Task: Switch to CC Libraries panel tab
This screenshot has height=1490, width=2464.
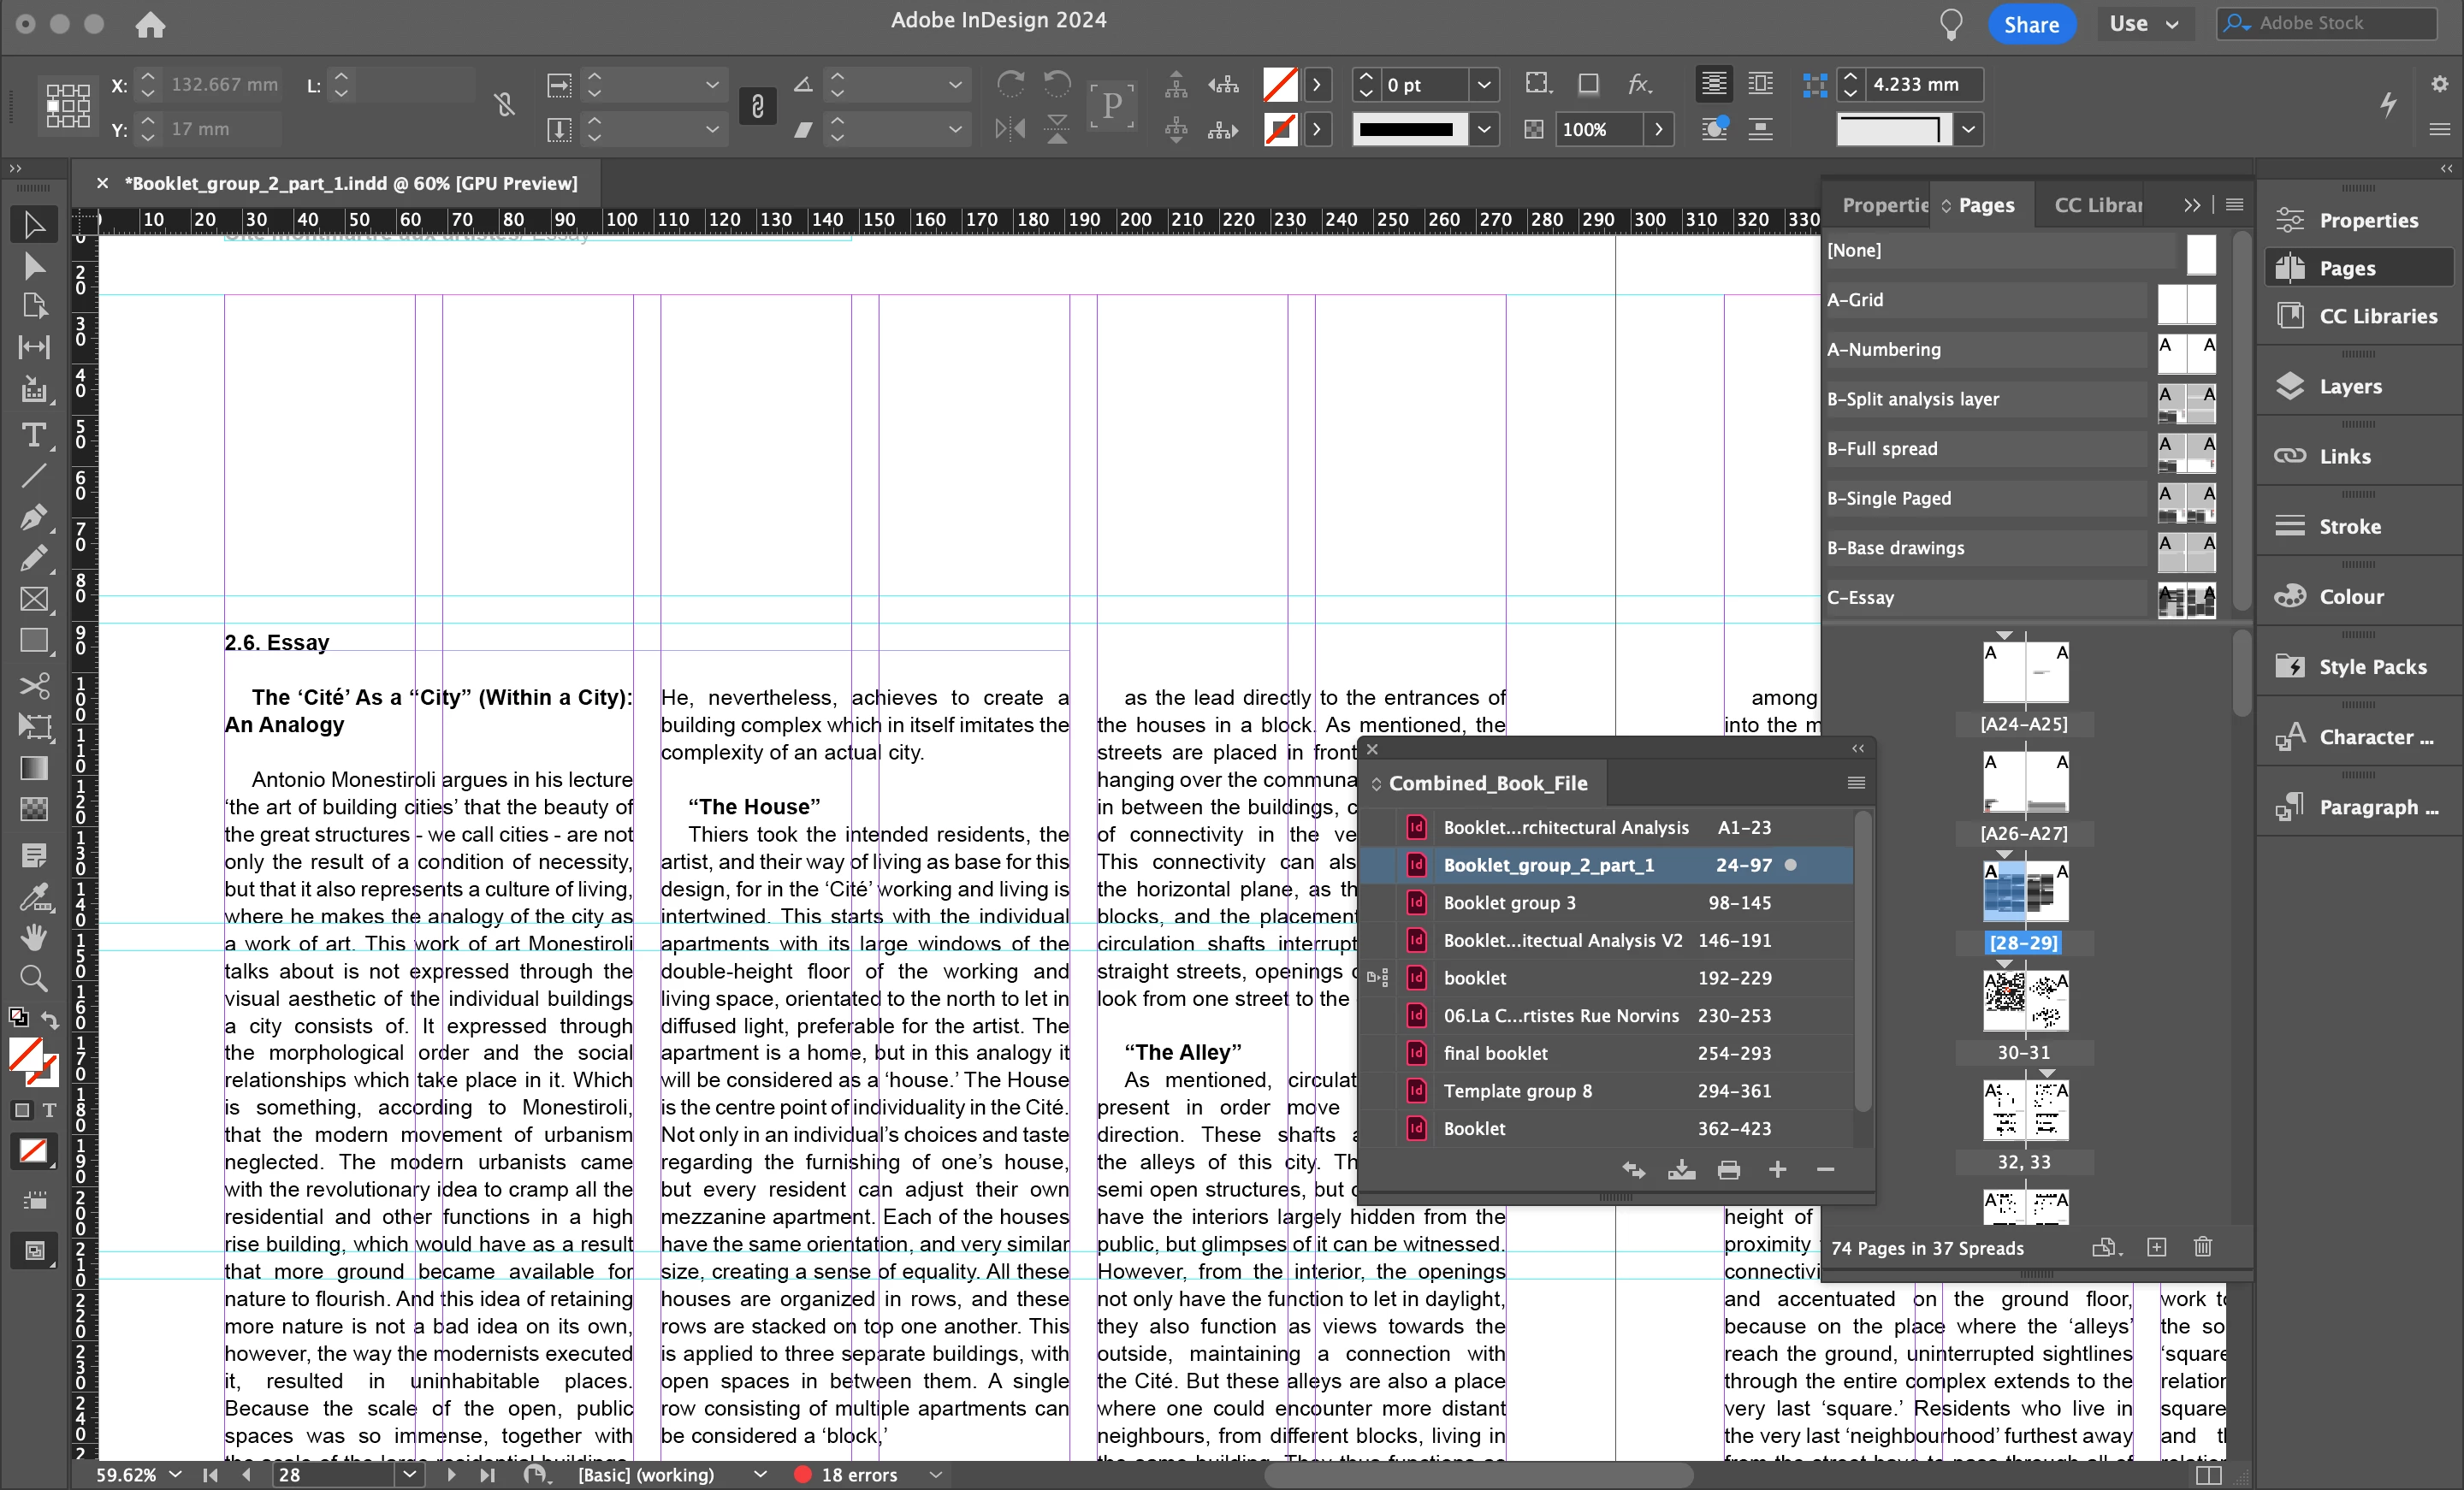Action: (x=2097, y=205)
